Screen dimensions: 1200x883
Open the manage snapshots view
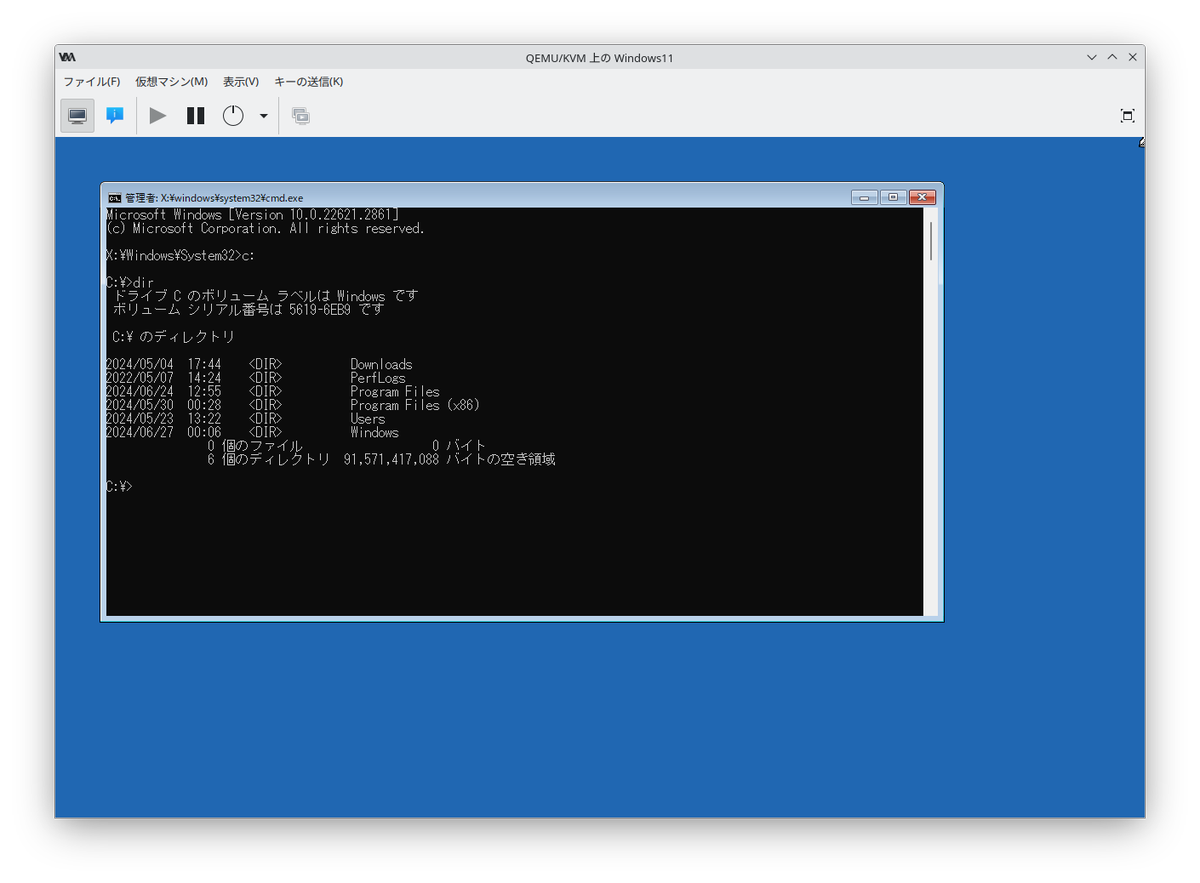pos(300,116)
